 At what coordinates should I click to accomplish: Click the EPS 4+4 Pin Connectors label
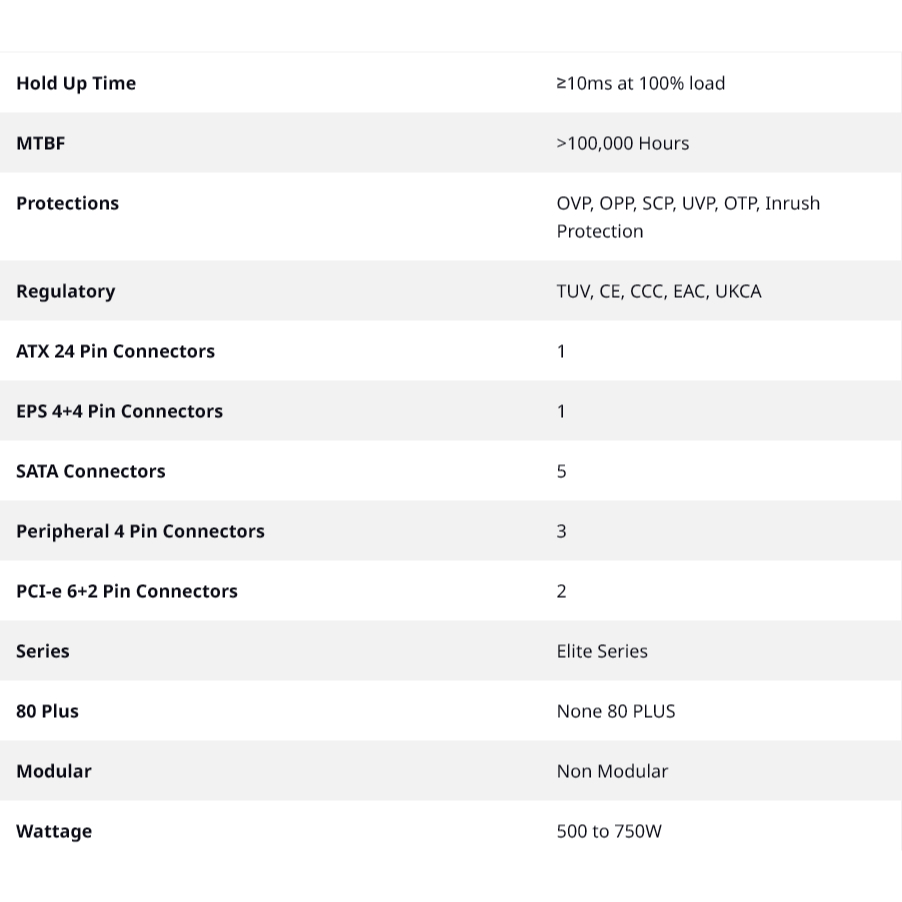click(x=119, y=411)
